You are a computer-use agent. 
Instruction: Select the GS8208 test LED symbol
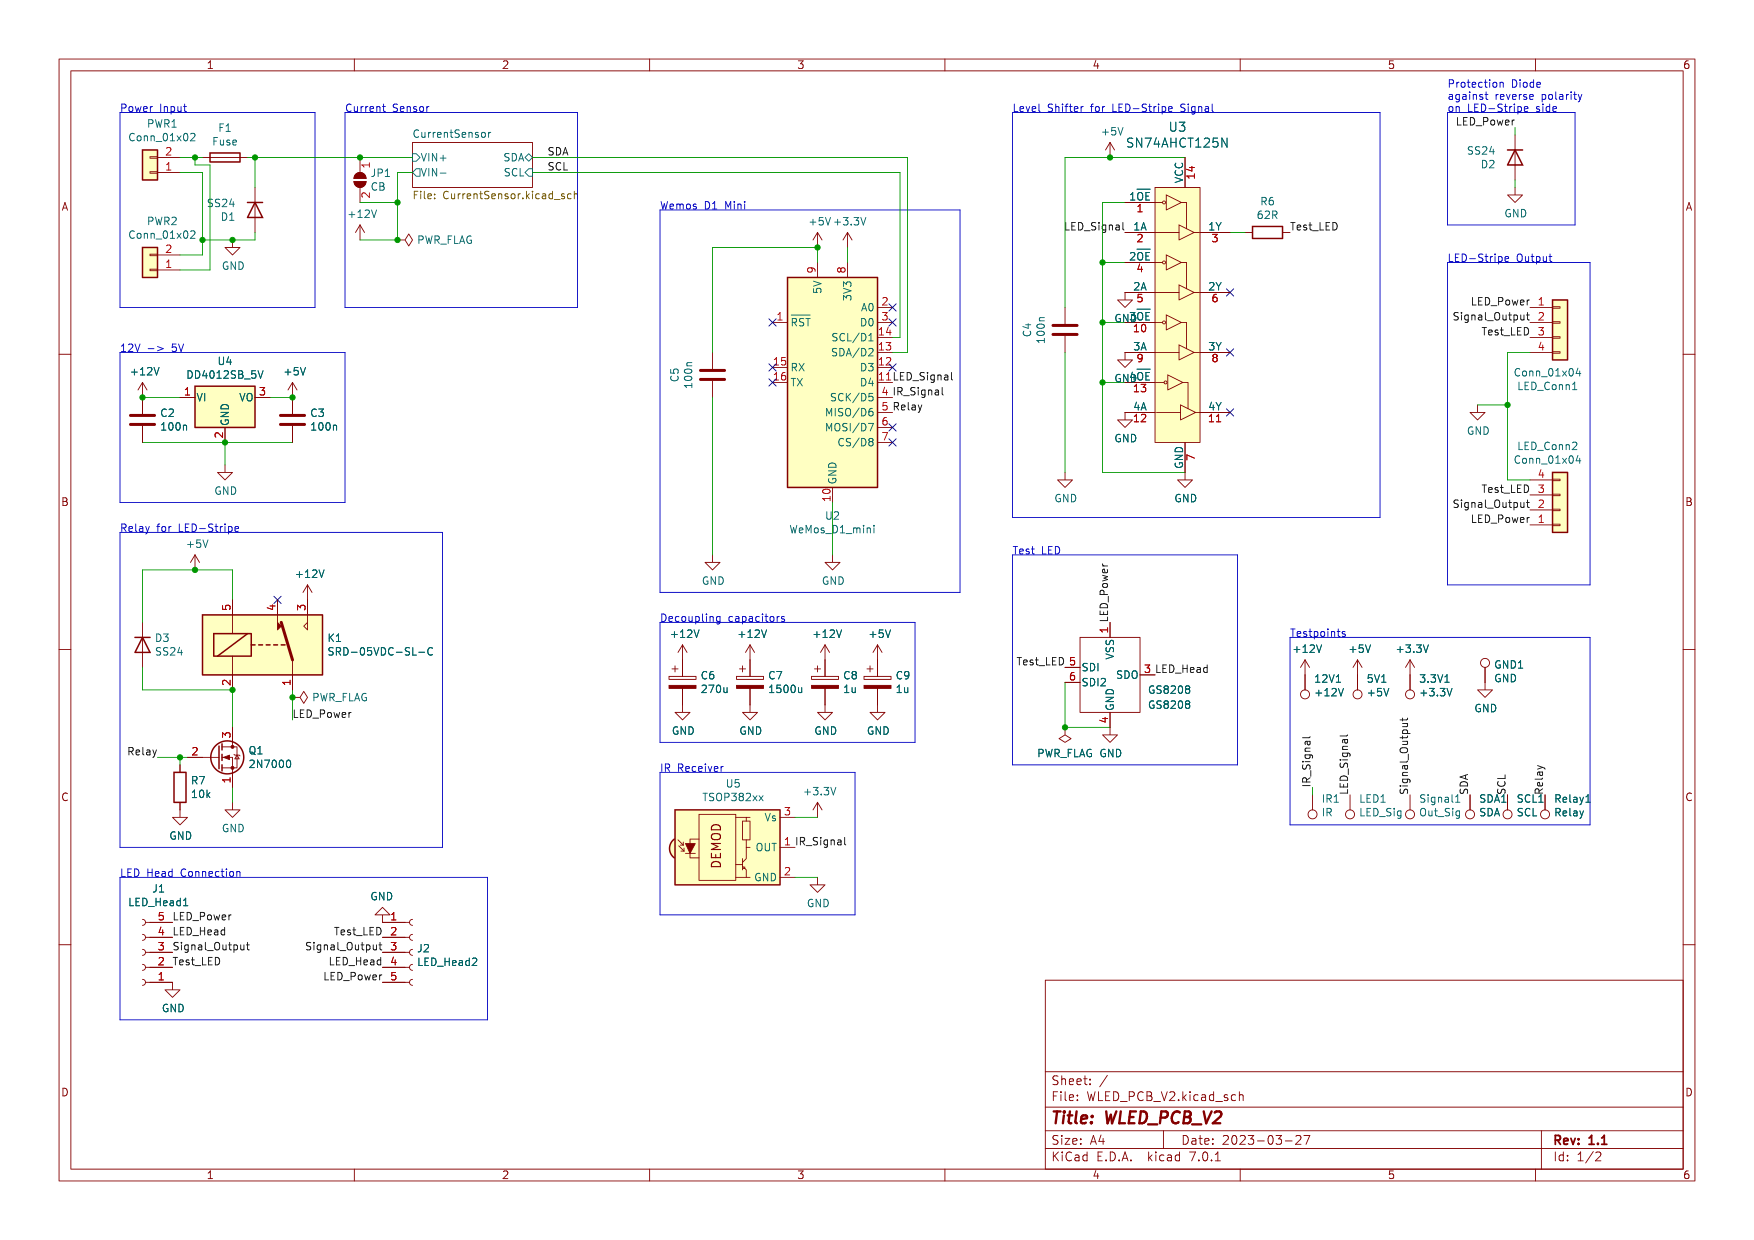1110,675
